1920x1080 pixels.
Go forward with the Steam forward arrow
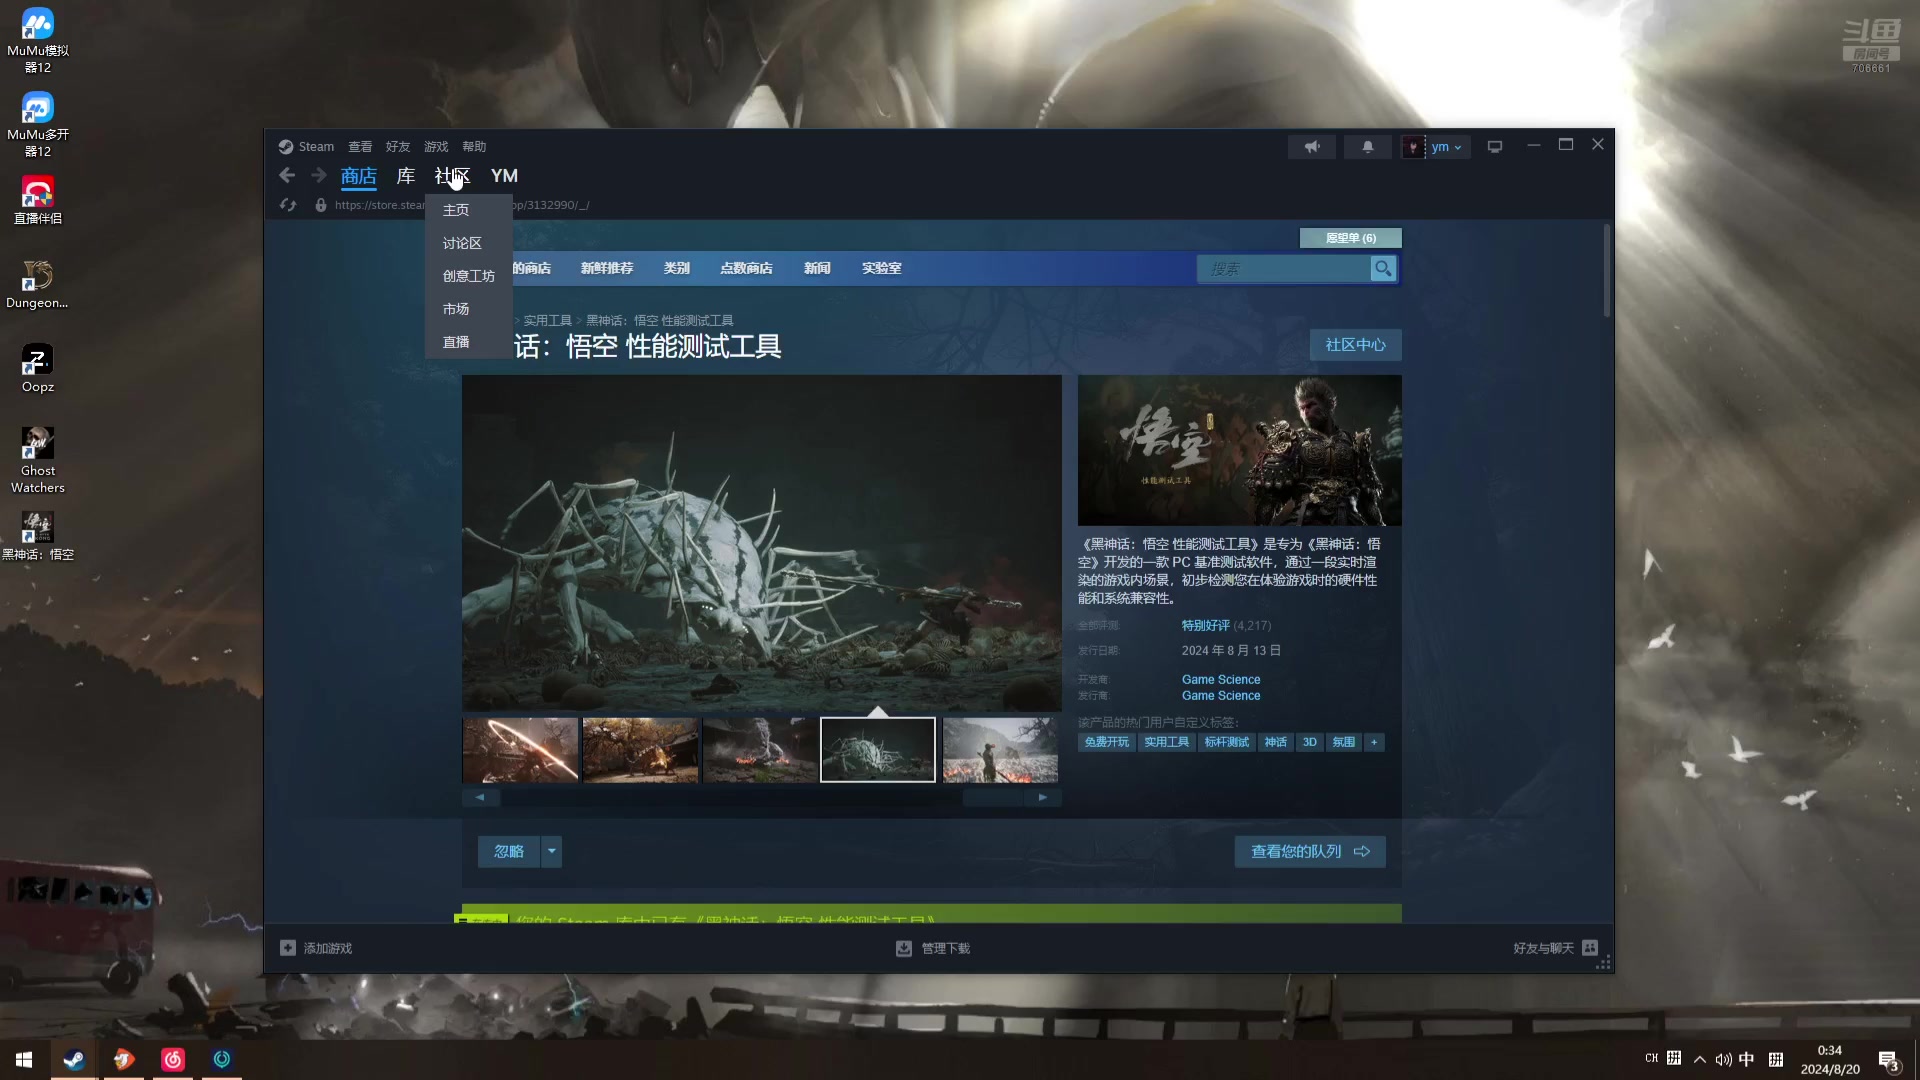[x=319, y=176]
